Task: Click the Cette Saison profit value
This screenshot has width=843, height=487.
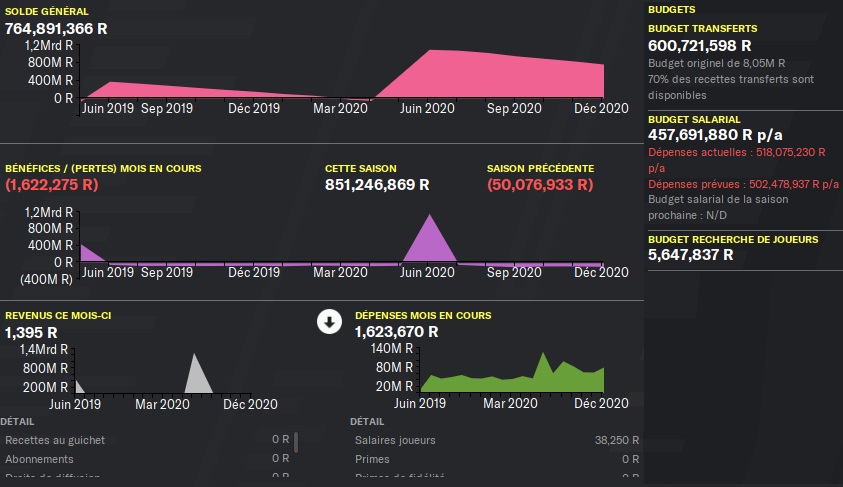Action: [x=377, y=185]
